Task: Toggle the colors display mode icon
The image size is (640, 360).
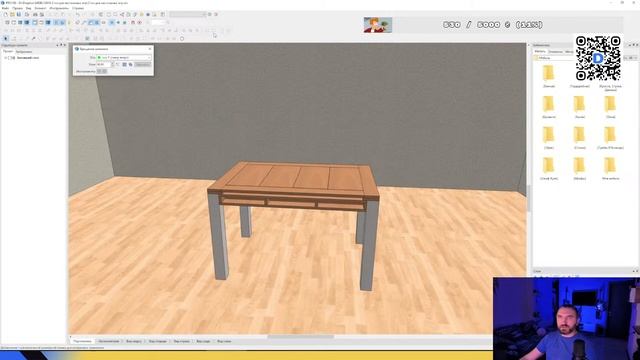Action: coord(20,22)
